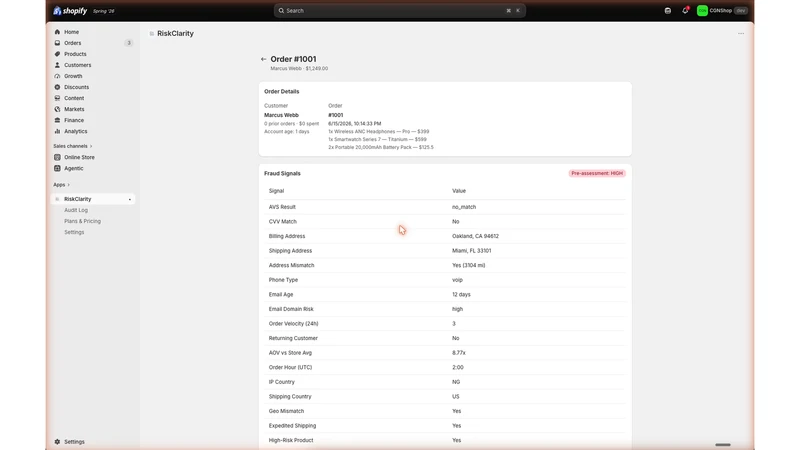Open Audit Log submenu item

coord(76,210)
